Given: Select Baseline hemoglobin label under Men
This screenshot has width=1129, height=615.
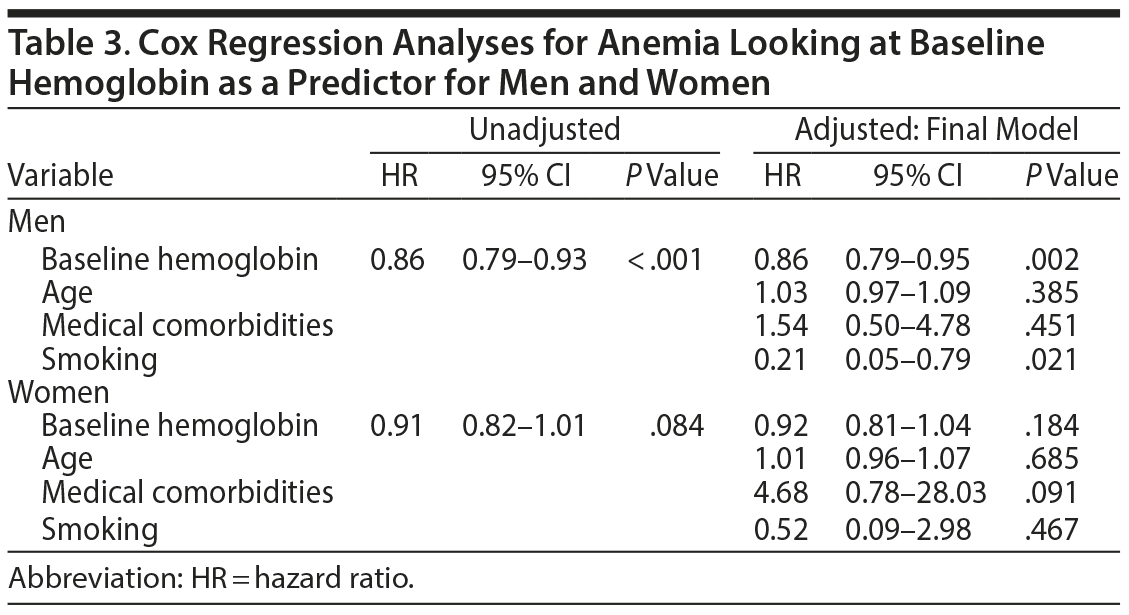Looking at the screenshot, I should [x=180, y=260].
